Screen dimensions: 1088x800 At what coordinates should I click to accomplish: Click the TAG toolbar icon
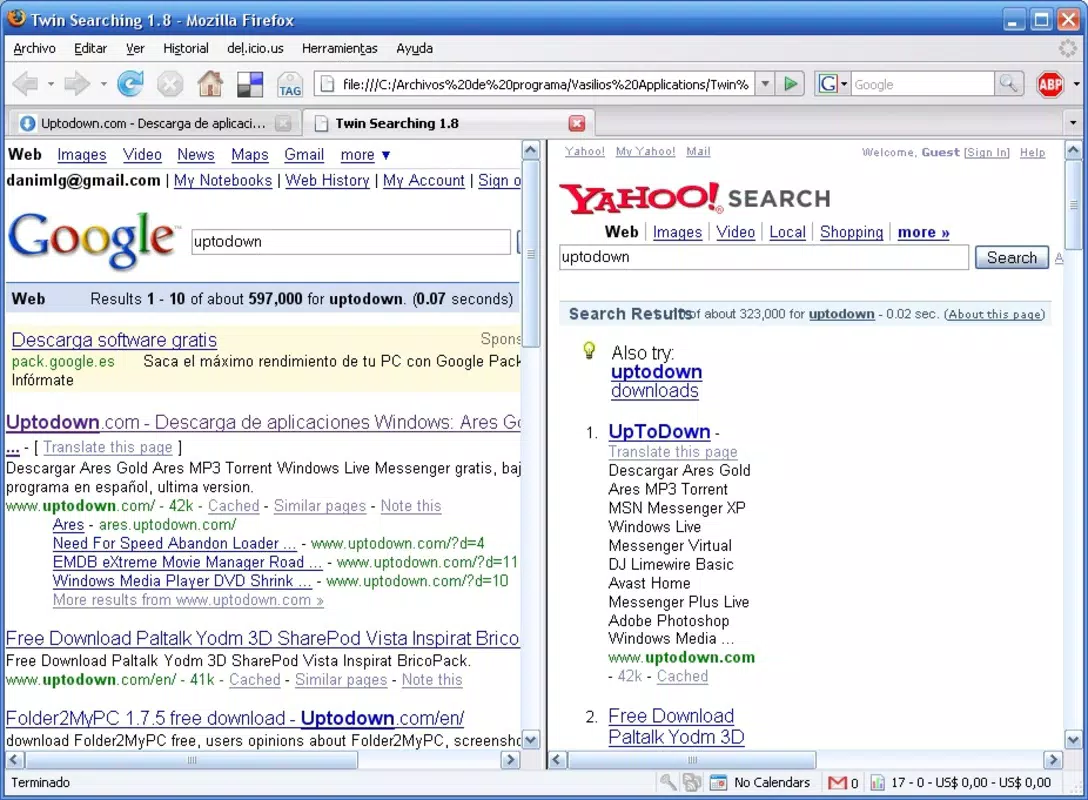click(290, 85)
